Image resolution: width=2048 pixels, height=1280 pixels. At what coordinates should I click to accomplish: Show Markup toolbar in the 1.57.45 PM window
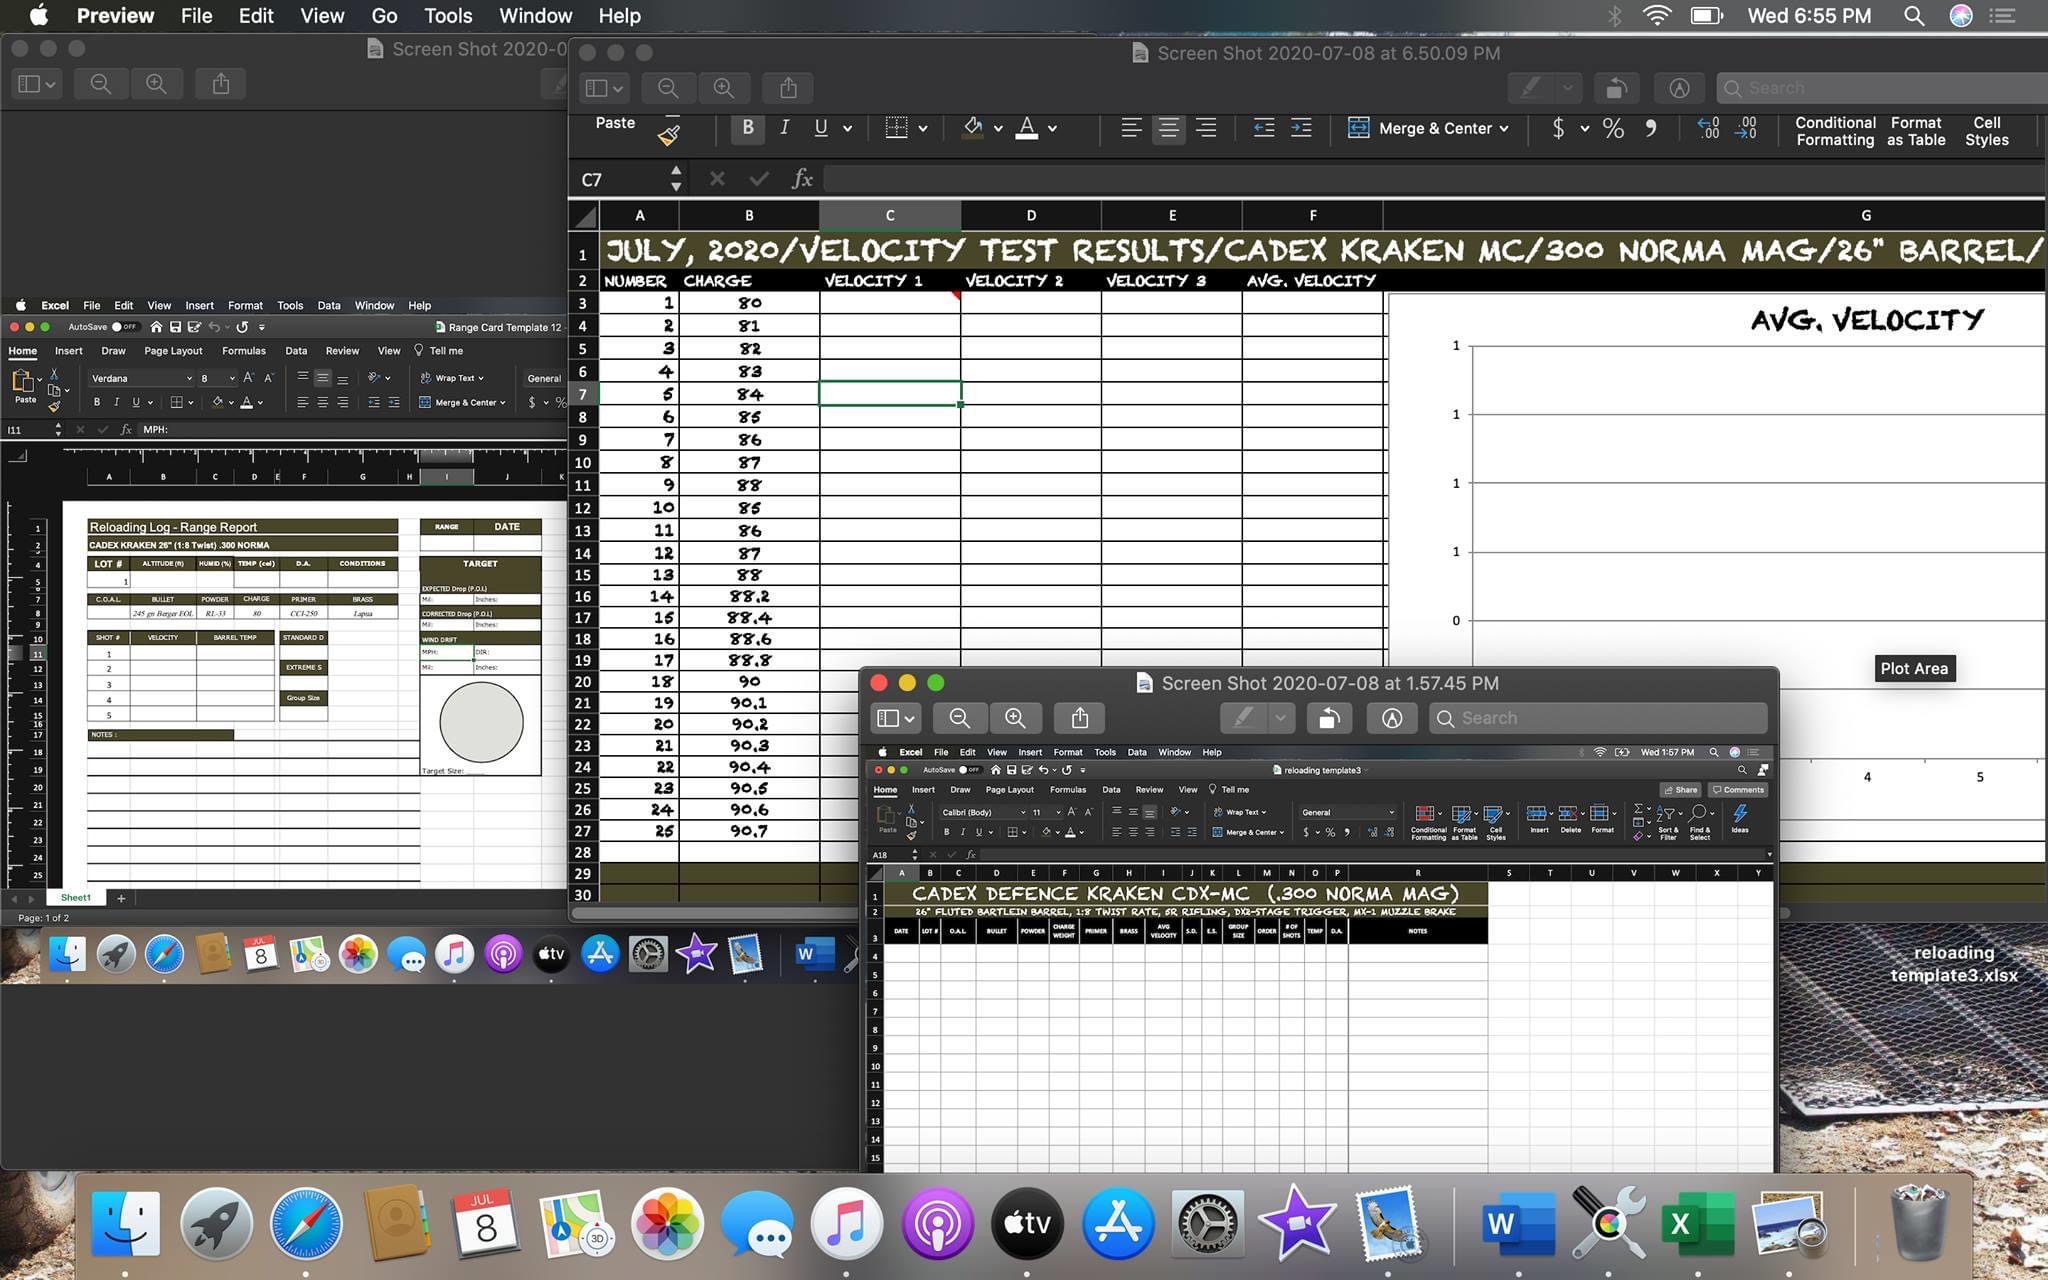(1392, 718)
